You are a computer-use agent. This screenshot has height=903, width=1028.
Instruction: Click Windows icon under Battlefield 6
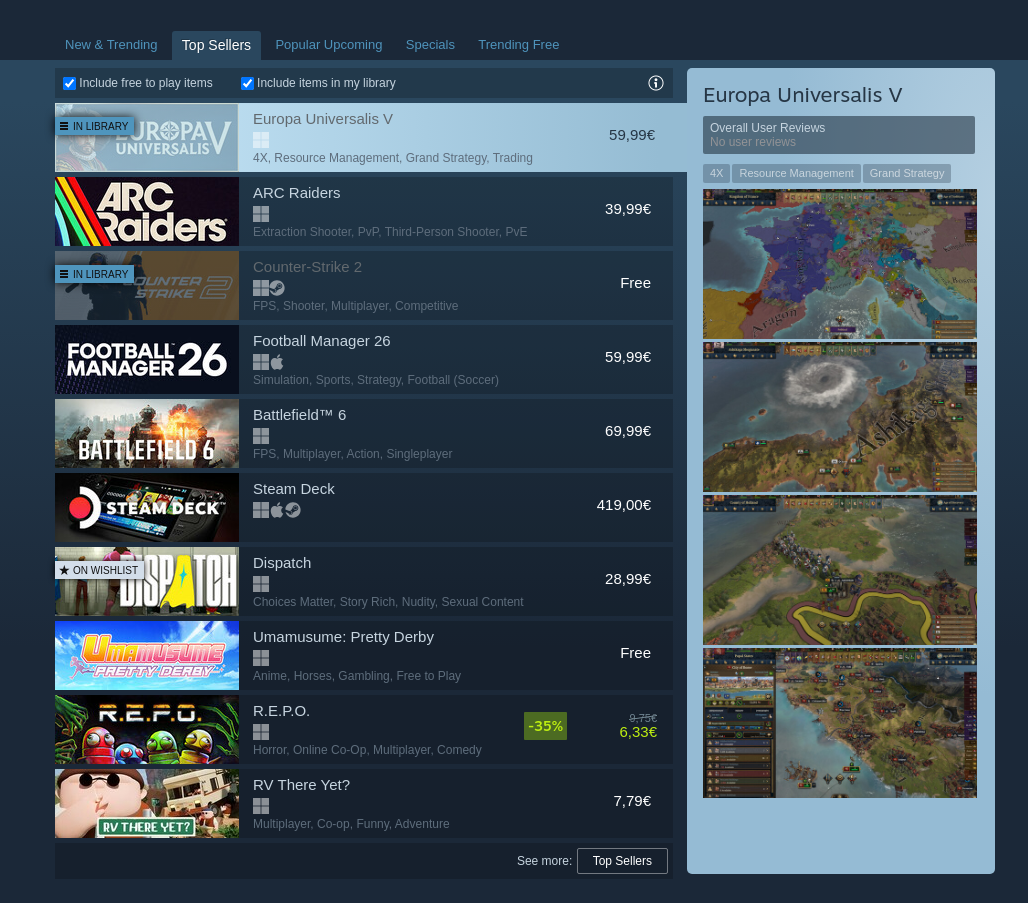pyautogui.click(x=261, y=436)
